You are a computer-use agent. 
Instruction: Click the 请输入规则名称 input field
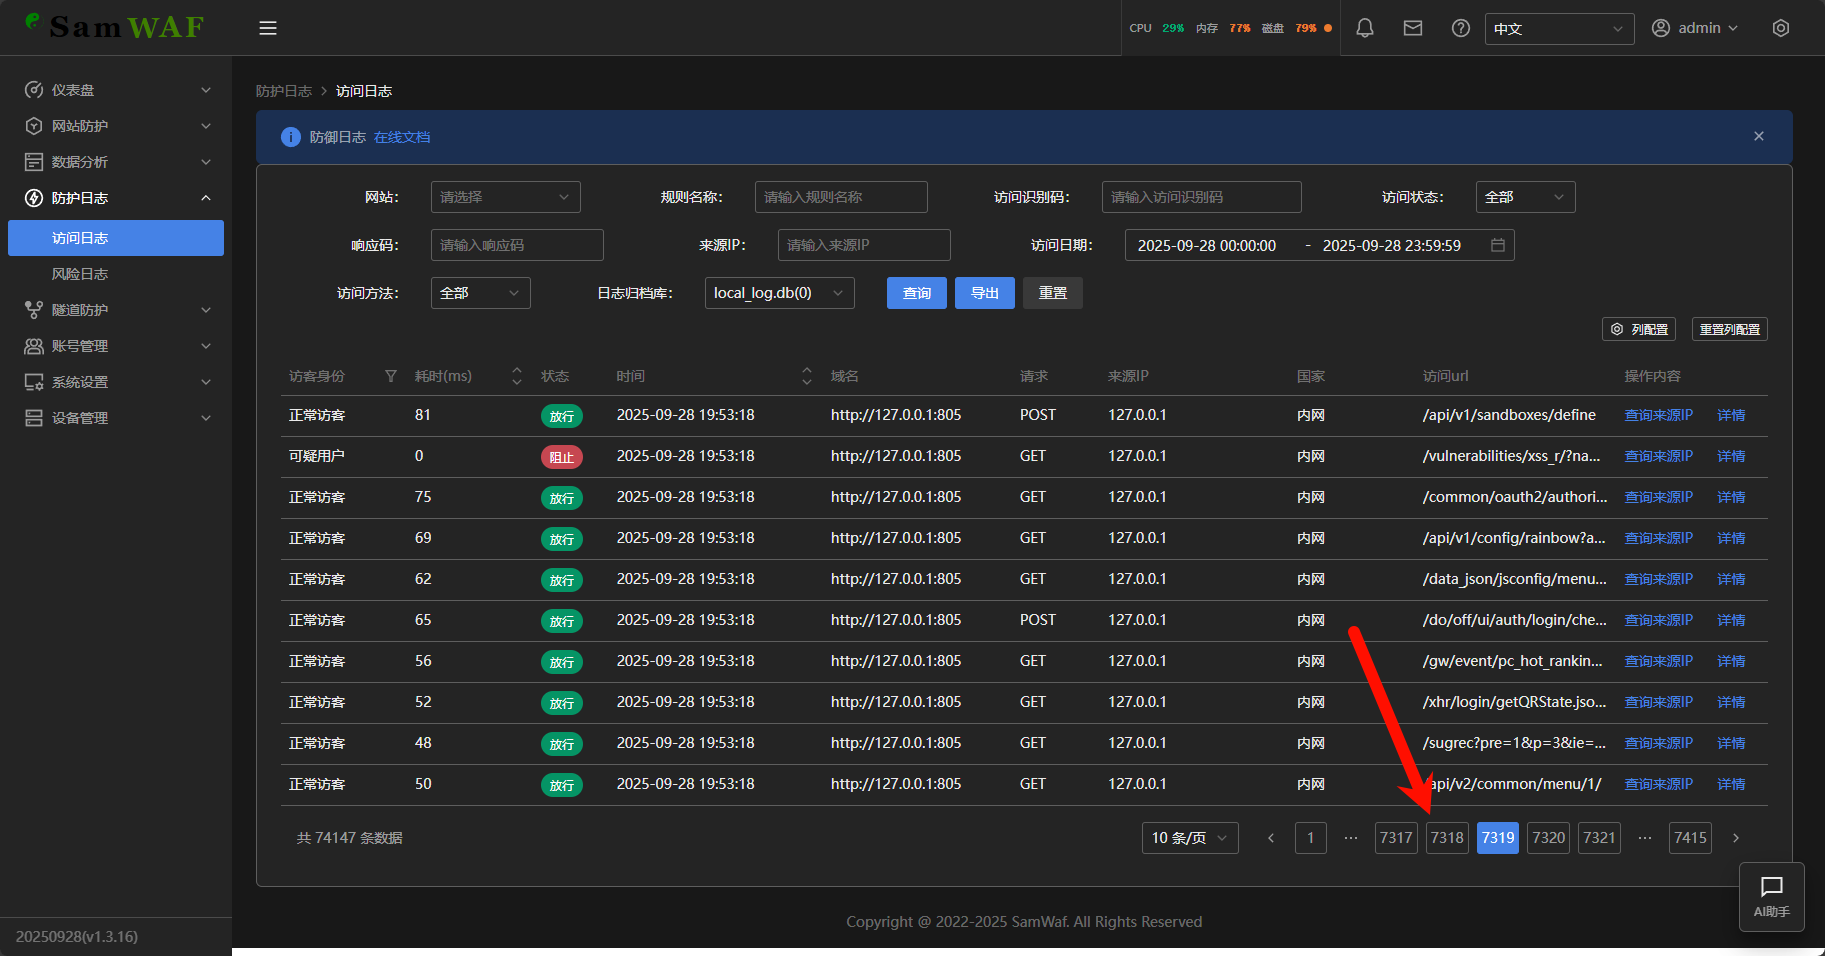point(840,197)
